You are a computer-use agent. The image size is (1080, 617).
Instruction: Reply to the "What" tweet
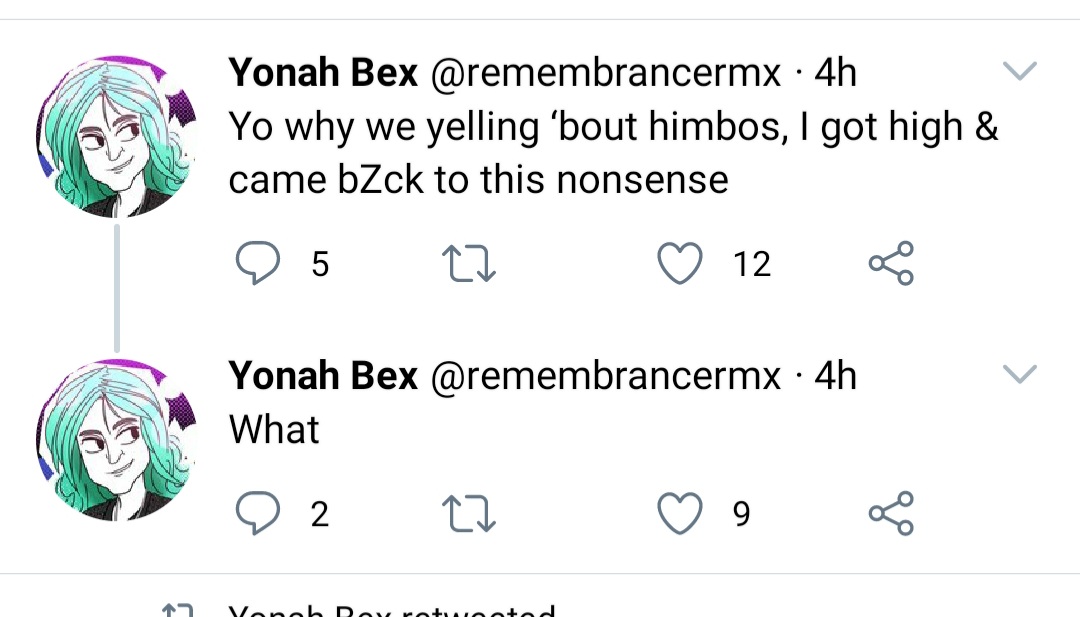click(258, 514)
